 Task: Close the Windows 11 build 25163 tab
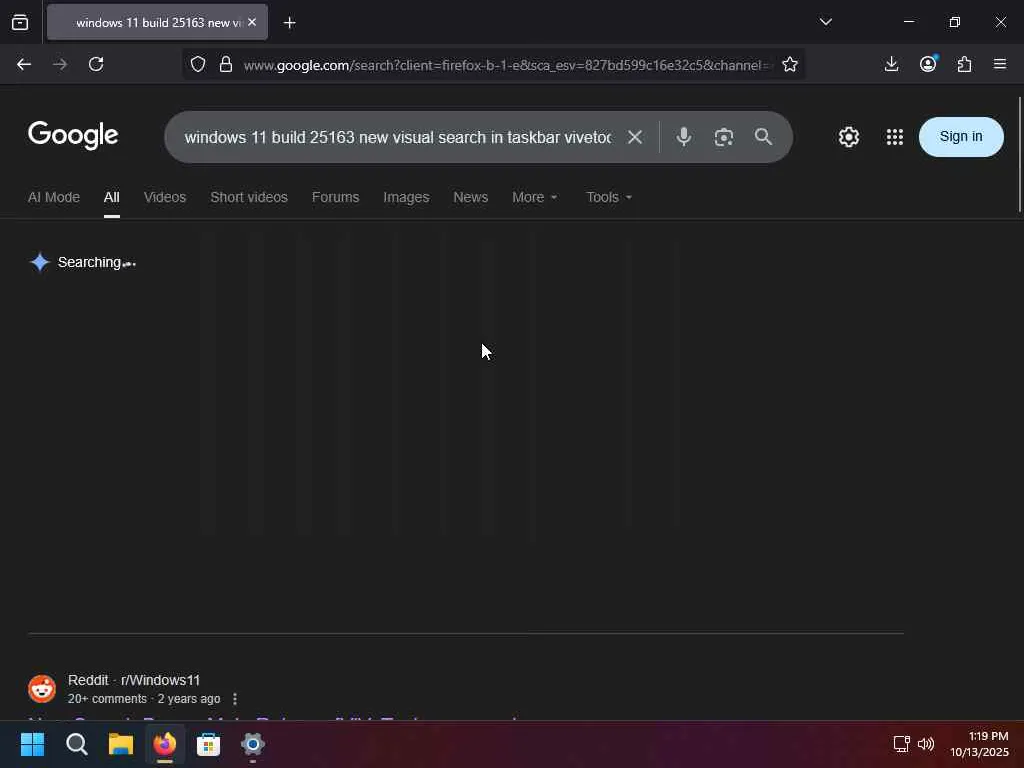[x=252, y=22]
